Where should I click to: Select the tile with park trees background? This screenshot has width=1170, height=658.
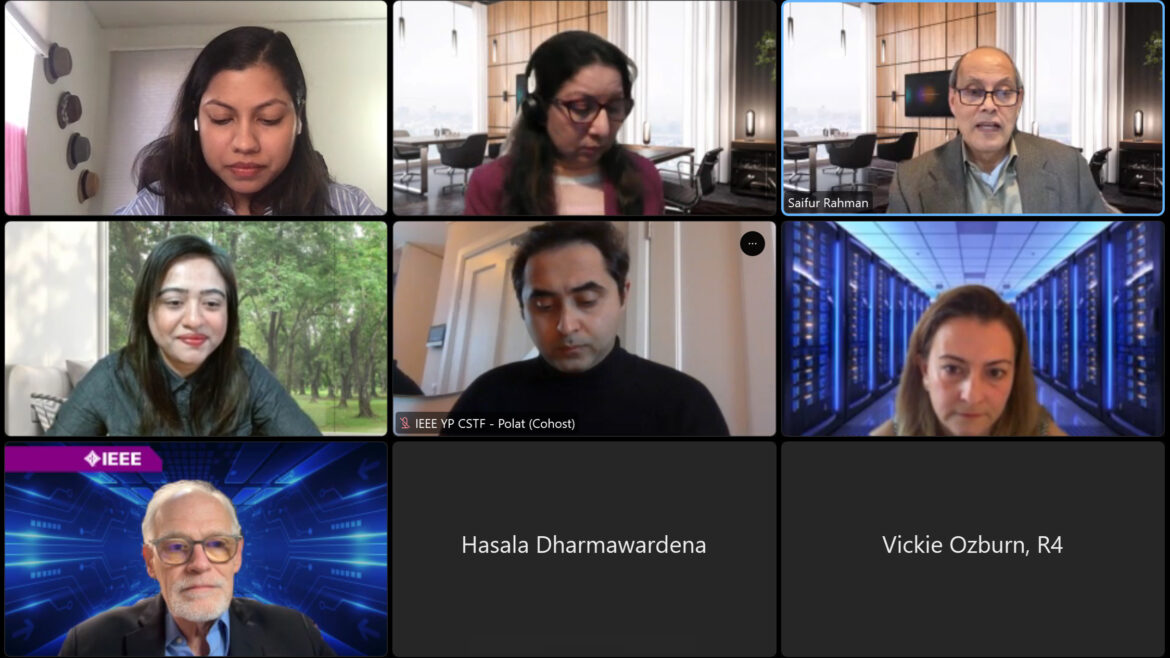tap(196, 328)
